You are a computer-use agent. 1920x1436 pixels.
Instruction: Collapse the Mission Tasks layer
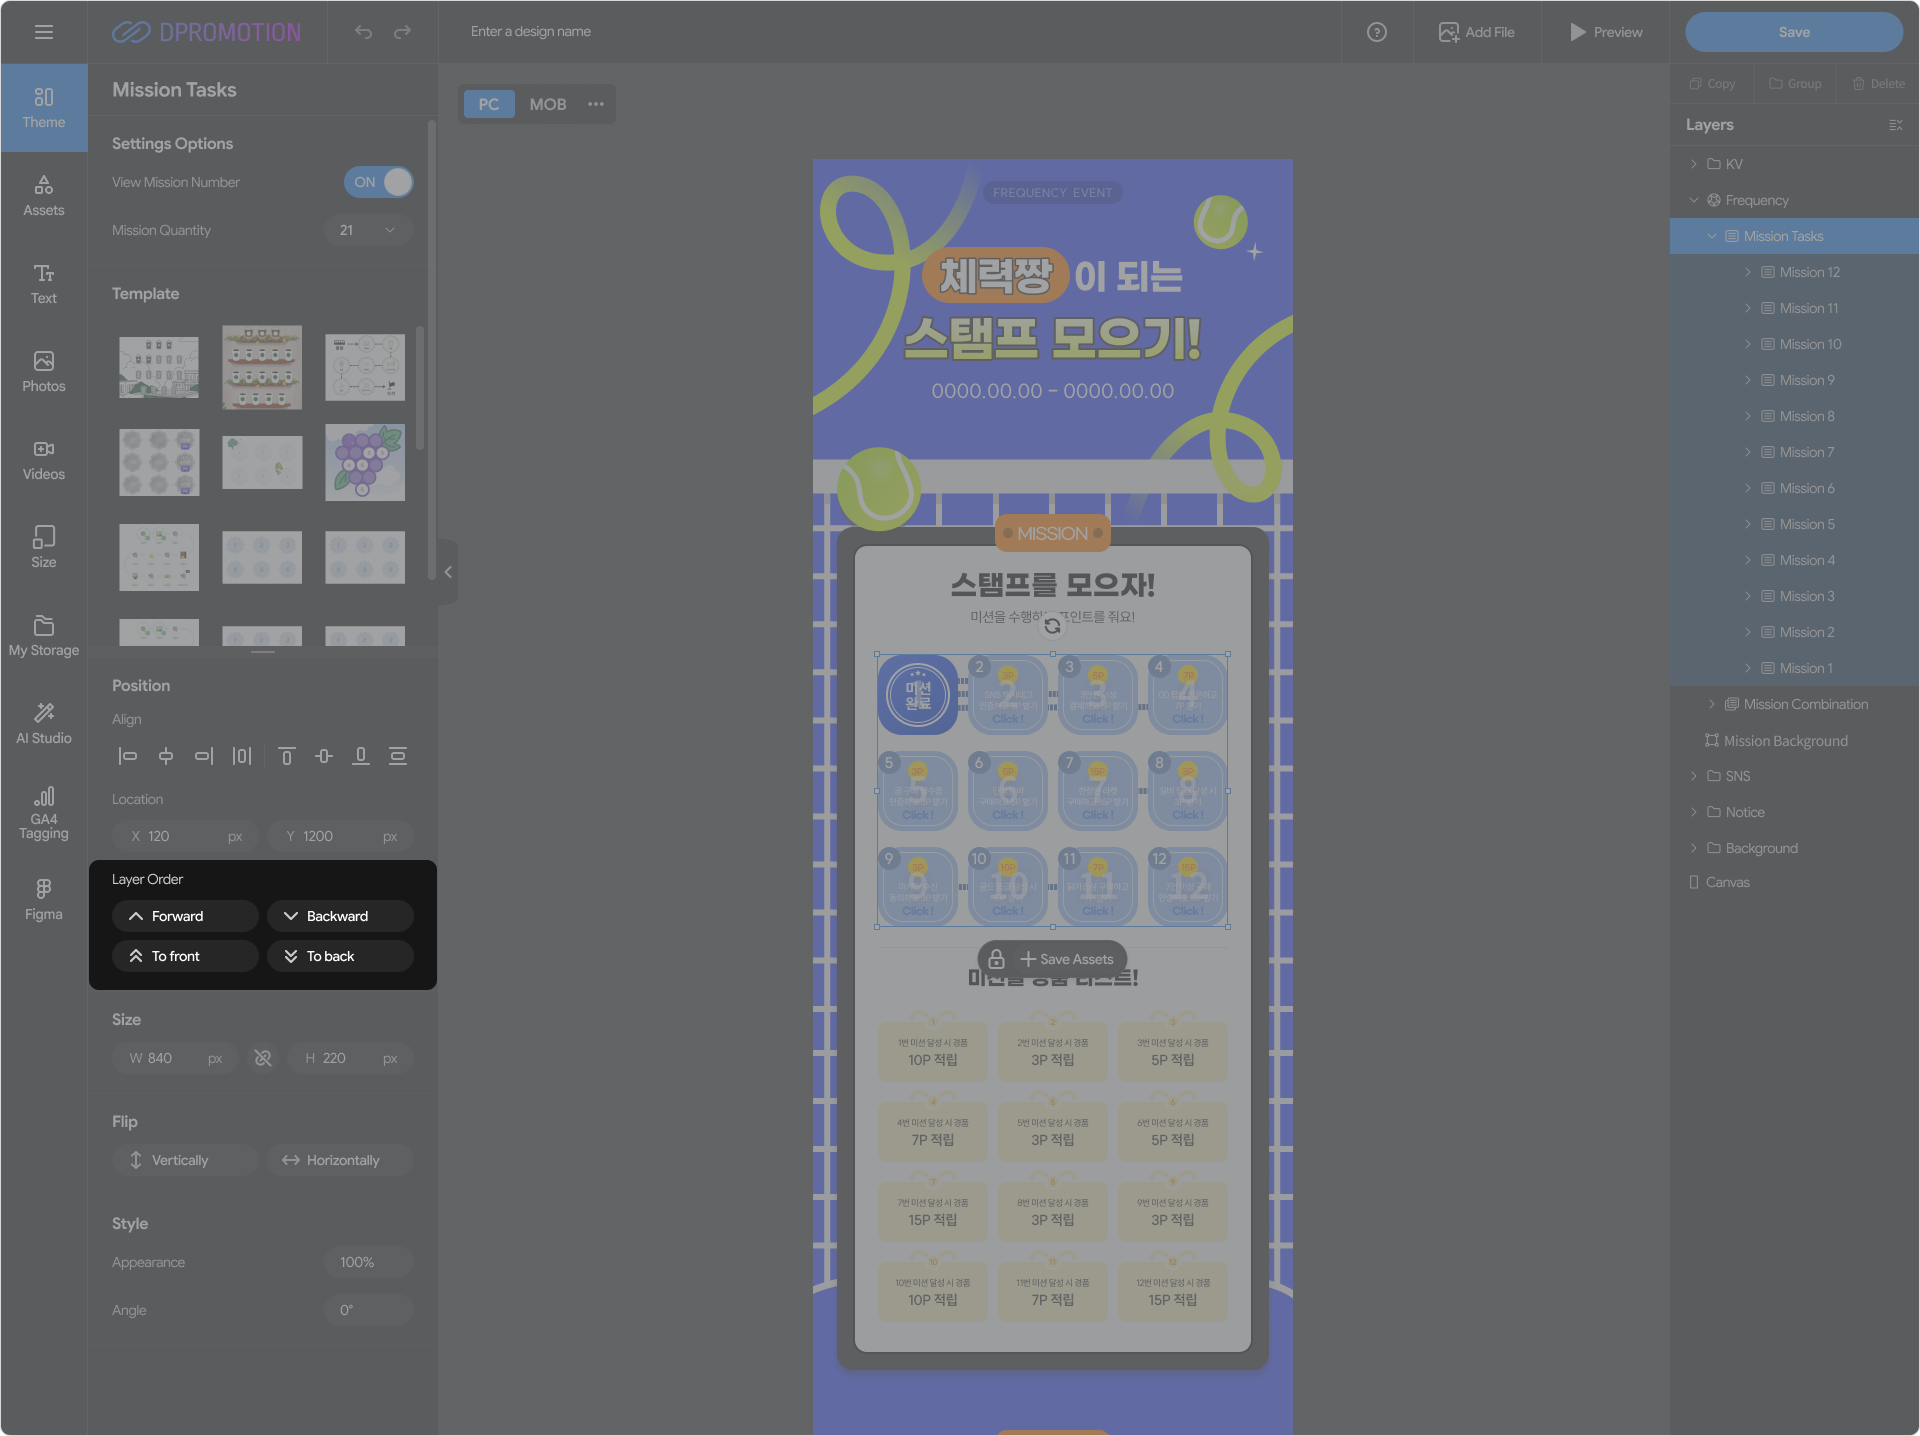pos(1712,236)
